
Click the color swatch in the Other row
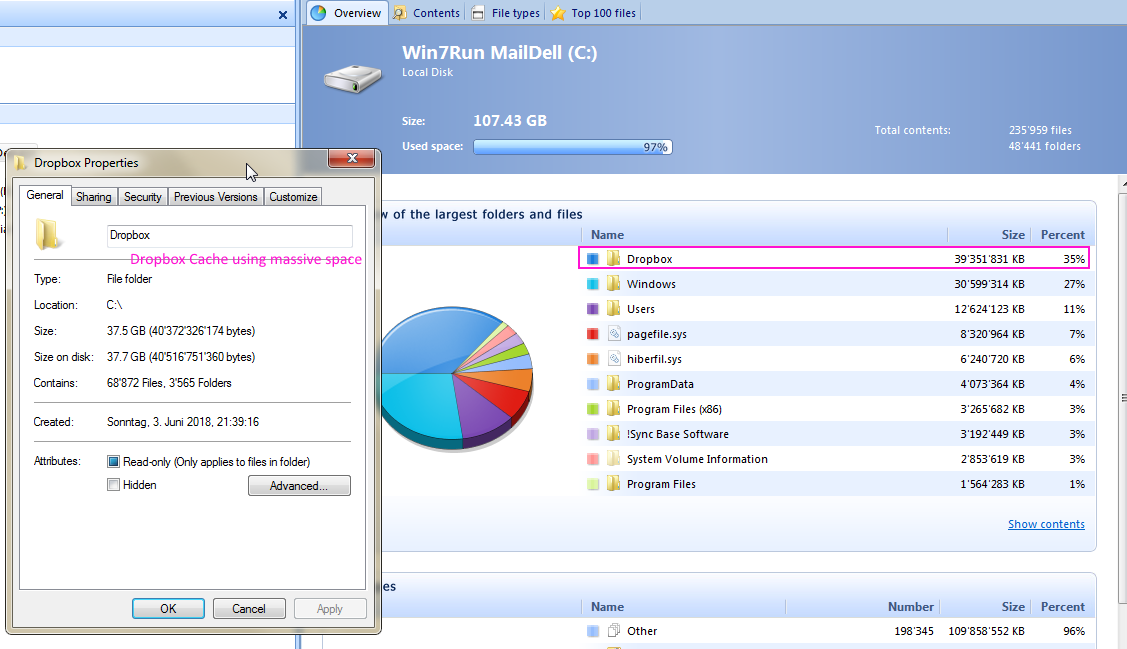(592, 631)
